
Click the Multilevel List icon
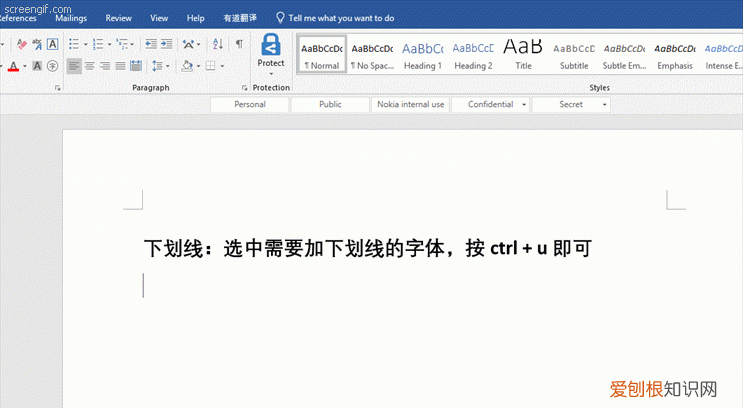(x=122, y=44)
